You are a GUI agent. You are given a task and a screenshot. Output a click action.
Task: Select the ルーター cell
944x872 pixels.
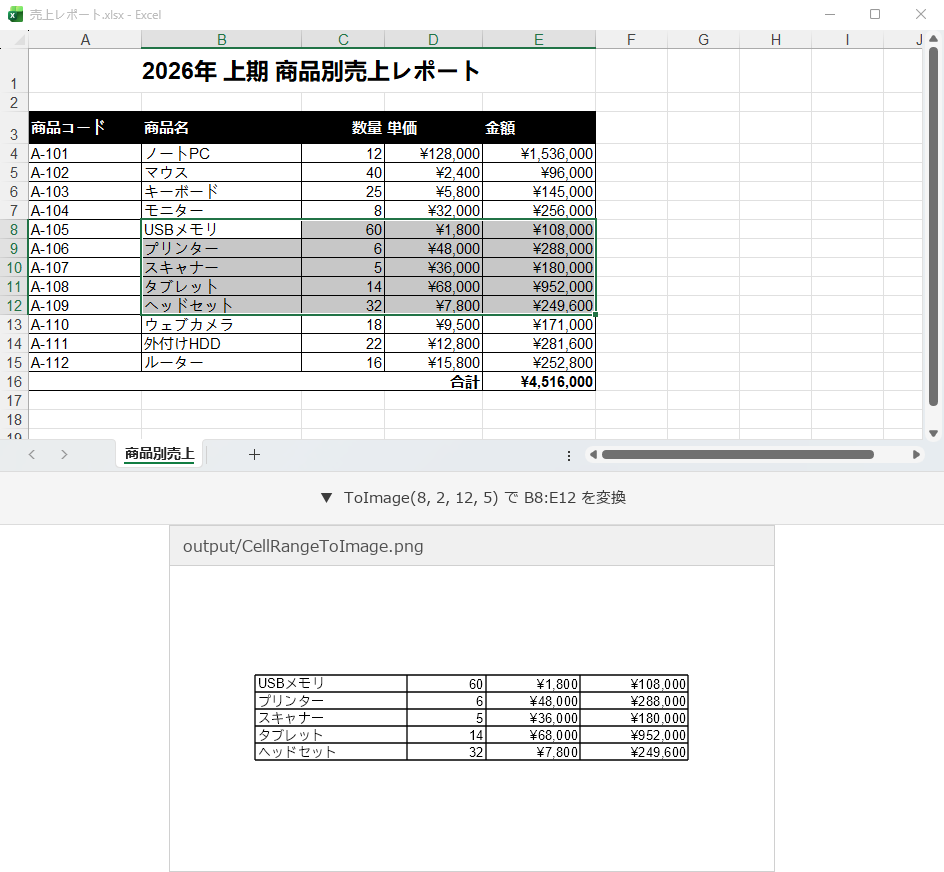pyautogui.click(x=222, y=363)
